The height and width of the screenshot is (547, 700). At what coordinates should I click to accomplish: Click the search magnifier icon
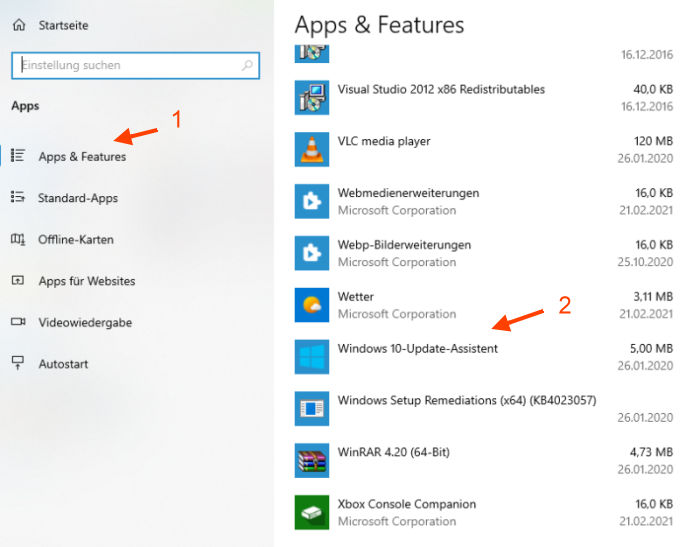(x=247, y=66)
